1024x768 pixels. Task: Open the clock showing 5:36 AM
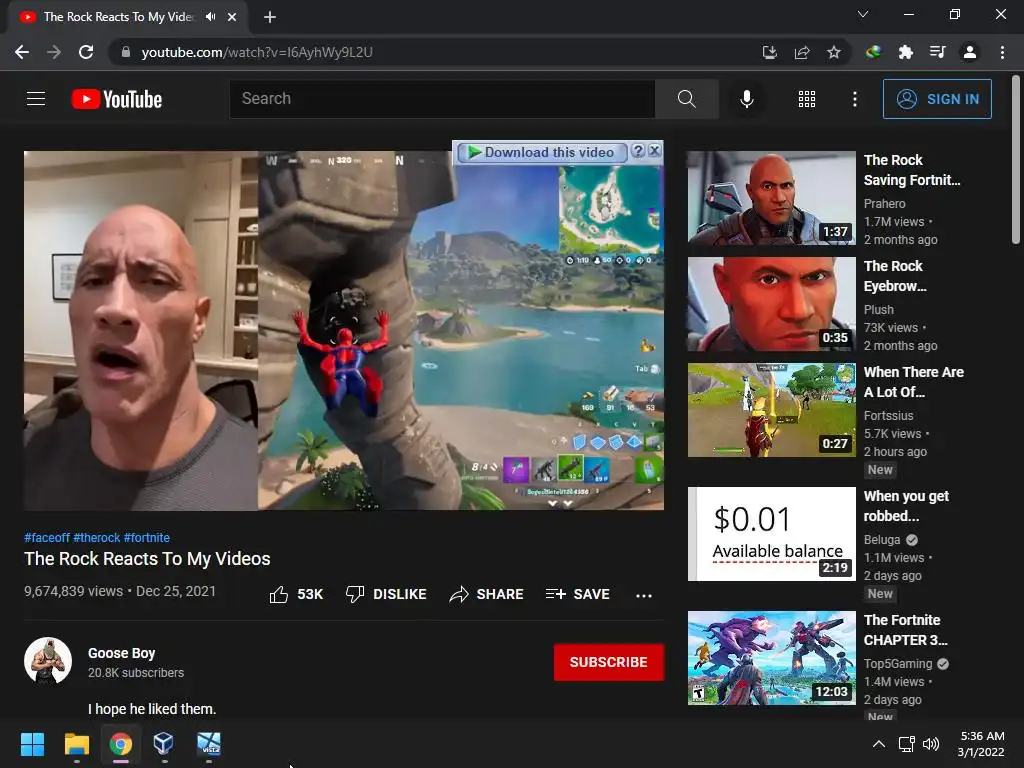pyautogui.click(x=981, y=744)
